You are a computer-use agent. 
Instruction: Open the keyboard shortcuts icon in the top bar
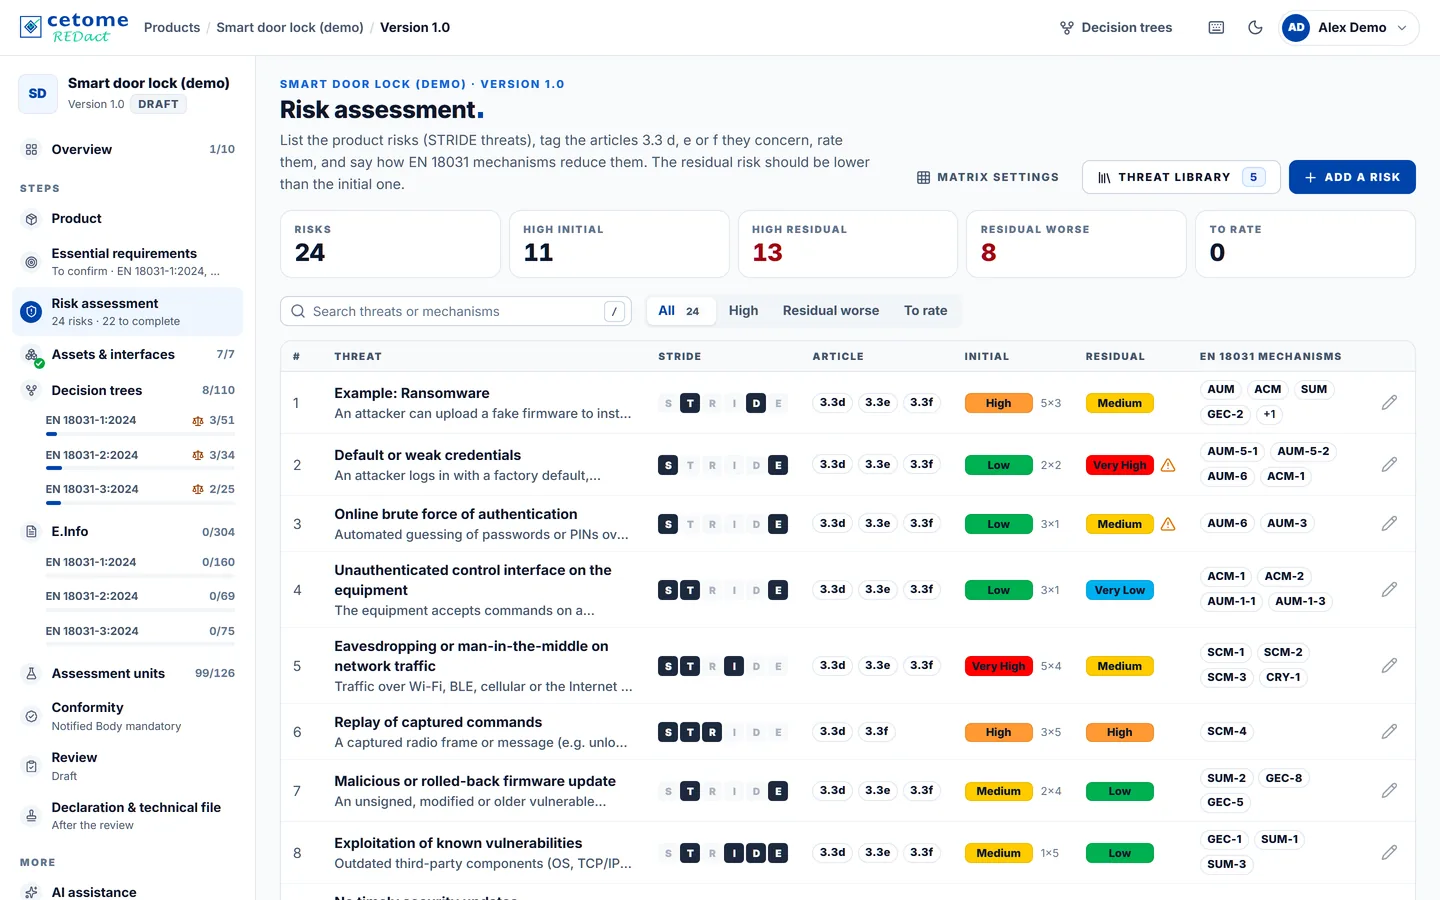click(1216, 28)
